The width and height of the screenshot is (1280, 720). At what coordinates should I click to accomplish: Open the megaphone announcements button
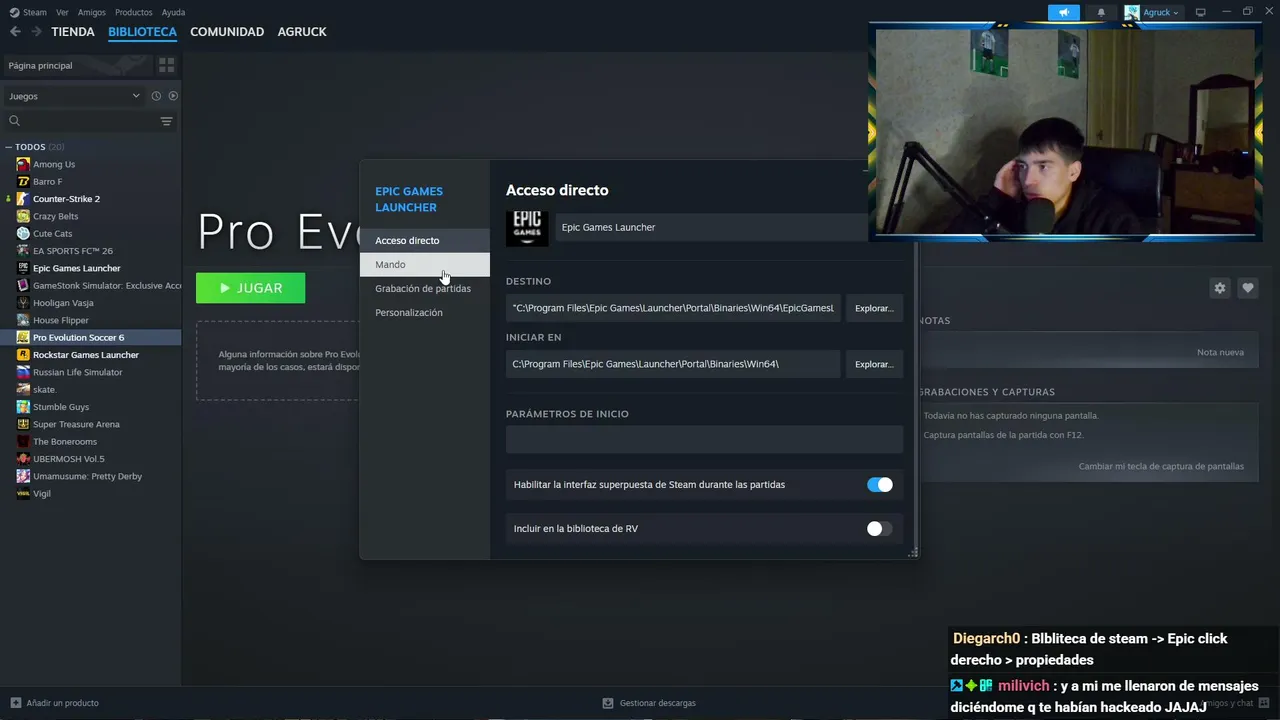pos(1064,12)
